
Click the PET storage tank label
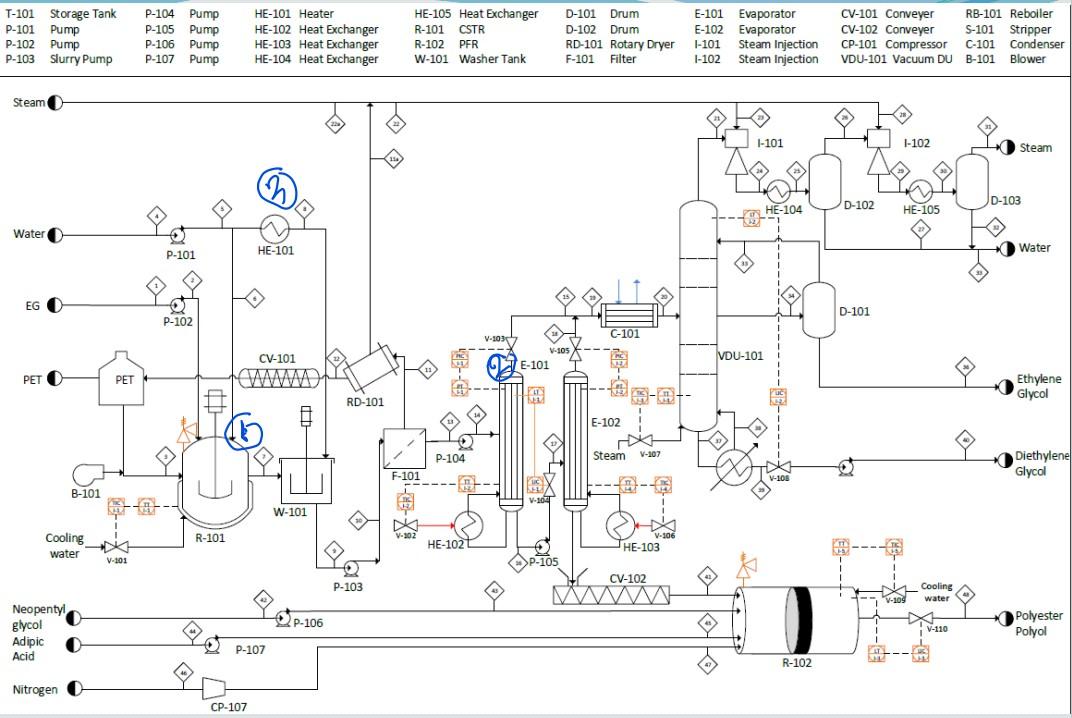coord(122,381)
